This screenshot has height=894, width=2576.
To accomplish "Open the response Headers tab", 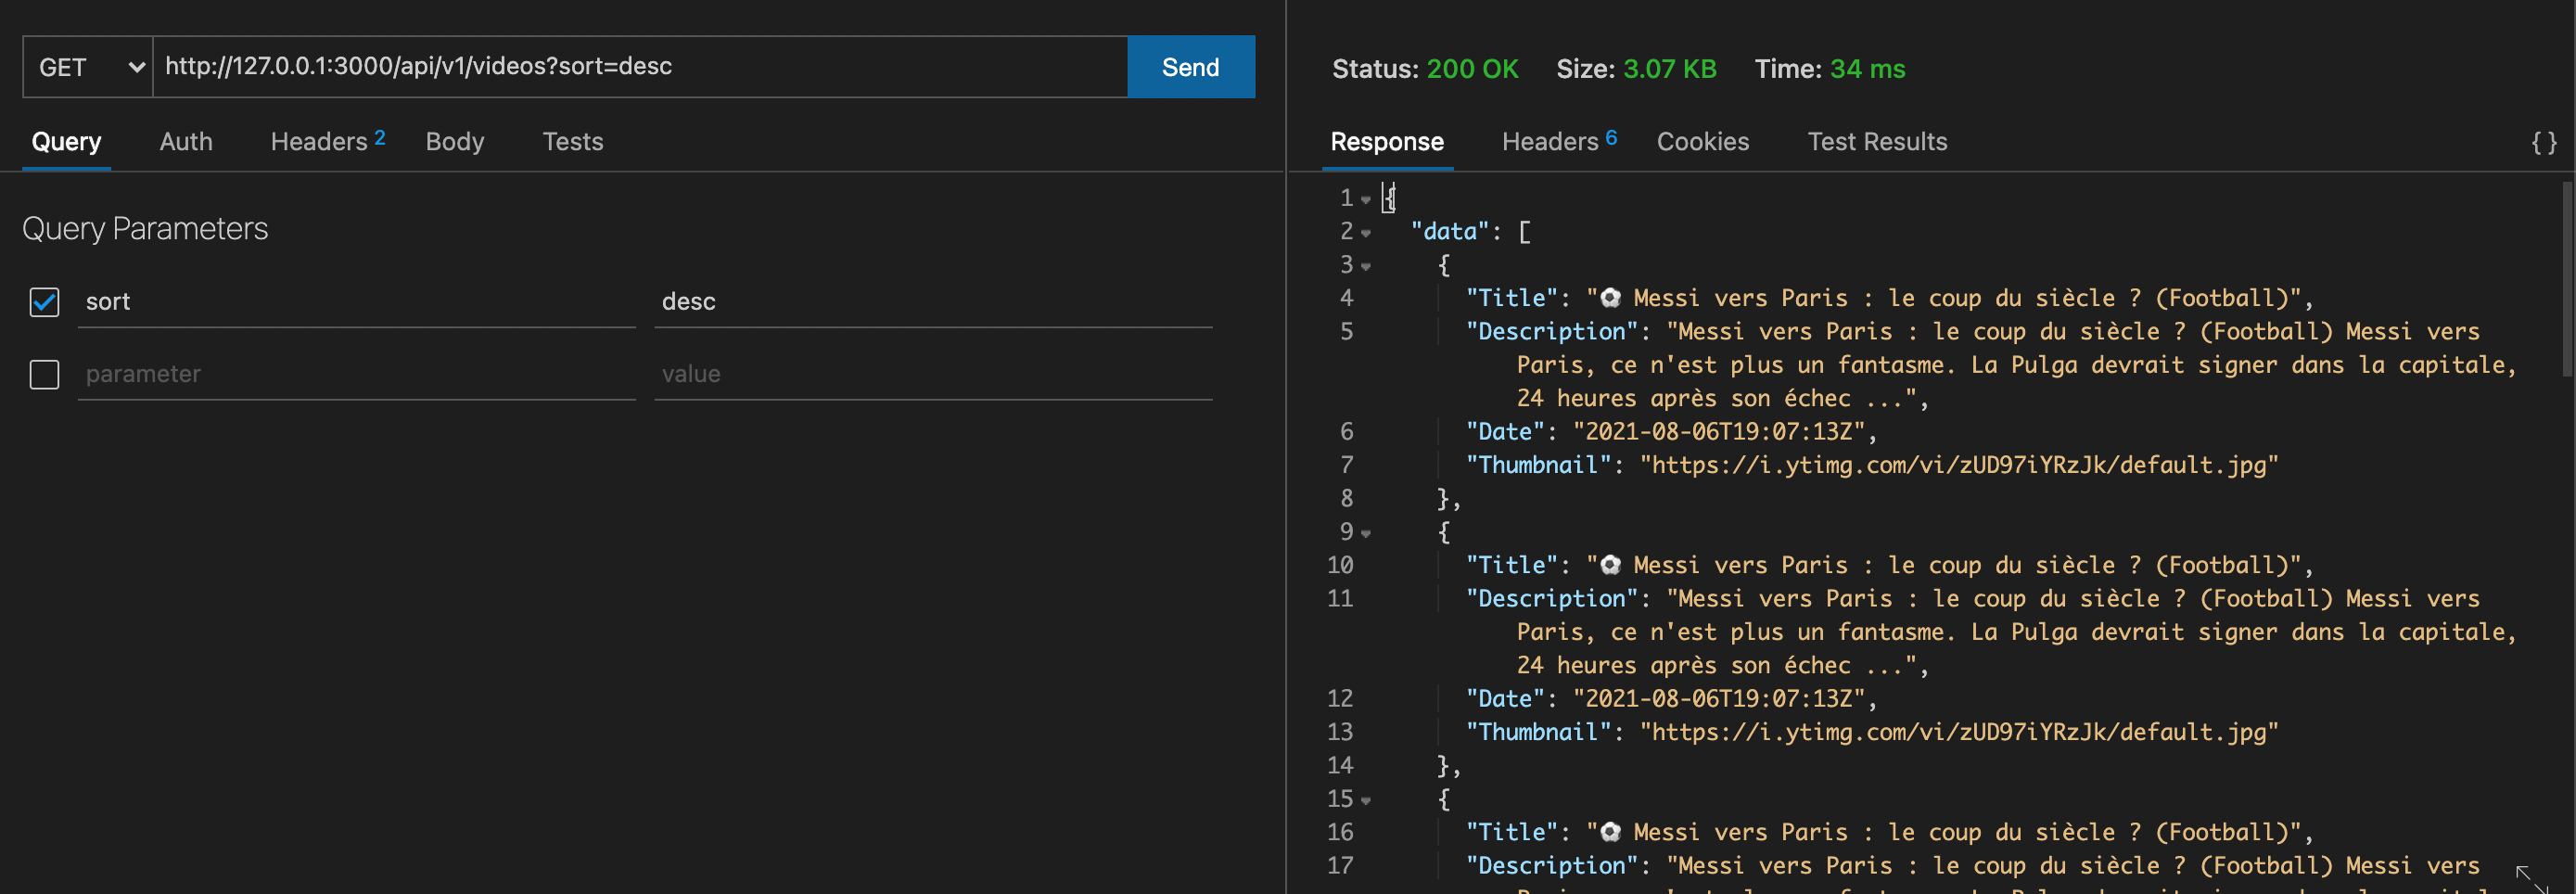I will 1559,141.
